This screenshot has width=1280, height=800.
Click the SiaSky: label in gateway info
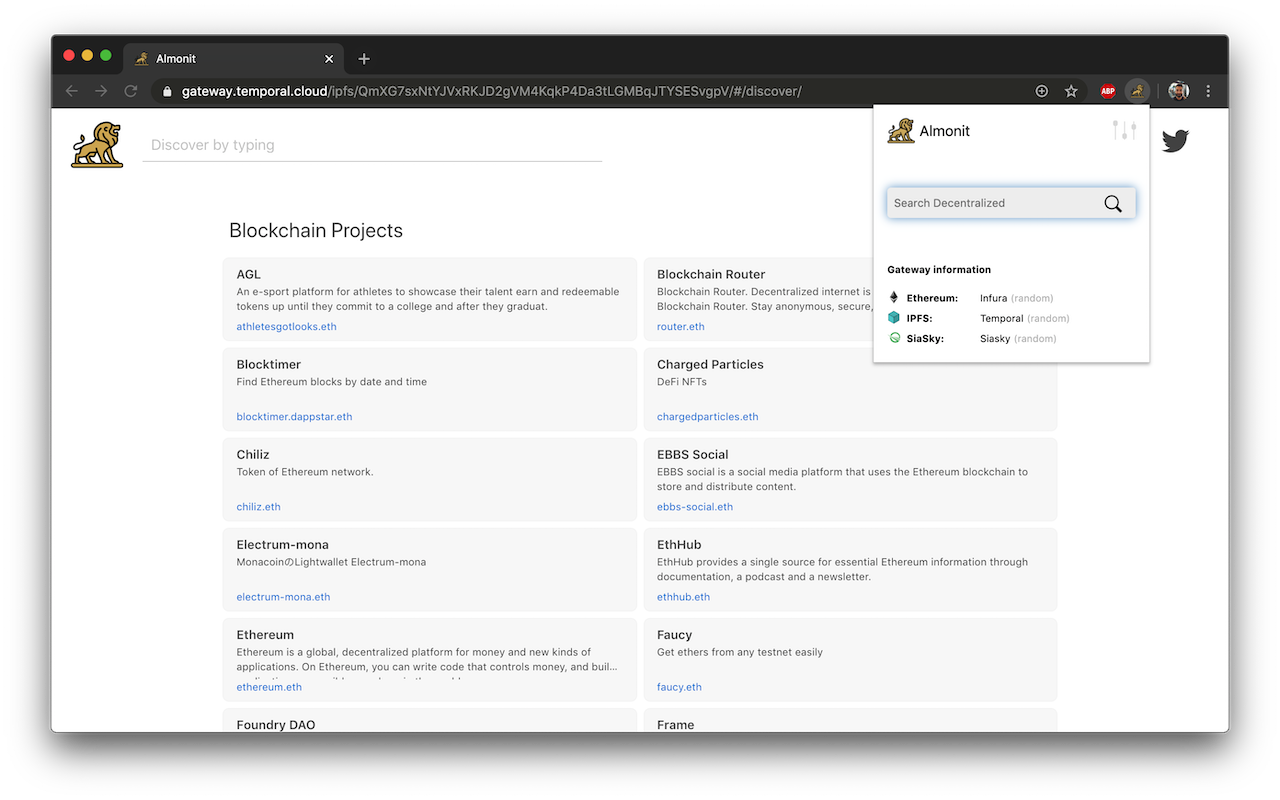coord(925,338)
